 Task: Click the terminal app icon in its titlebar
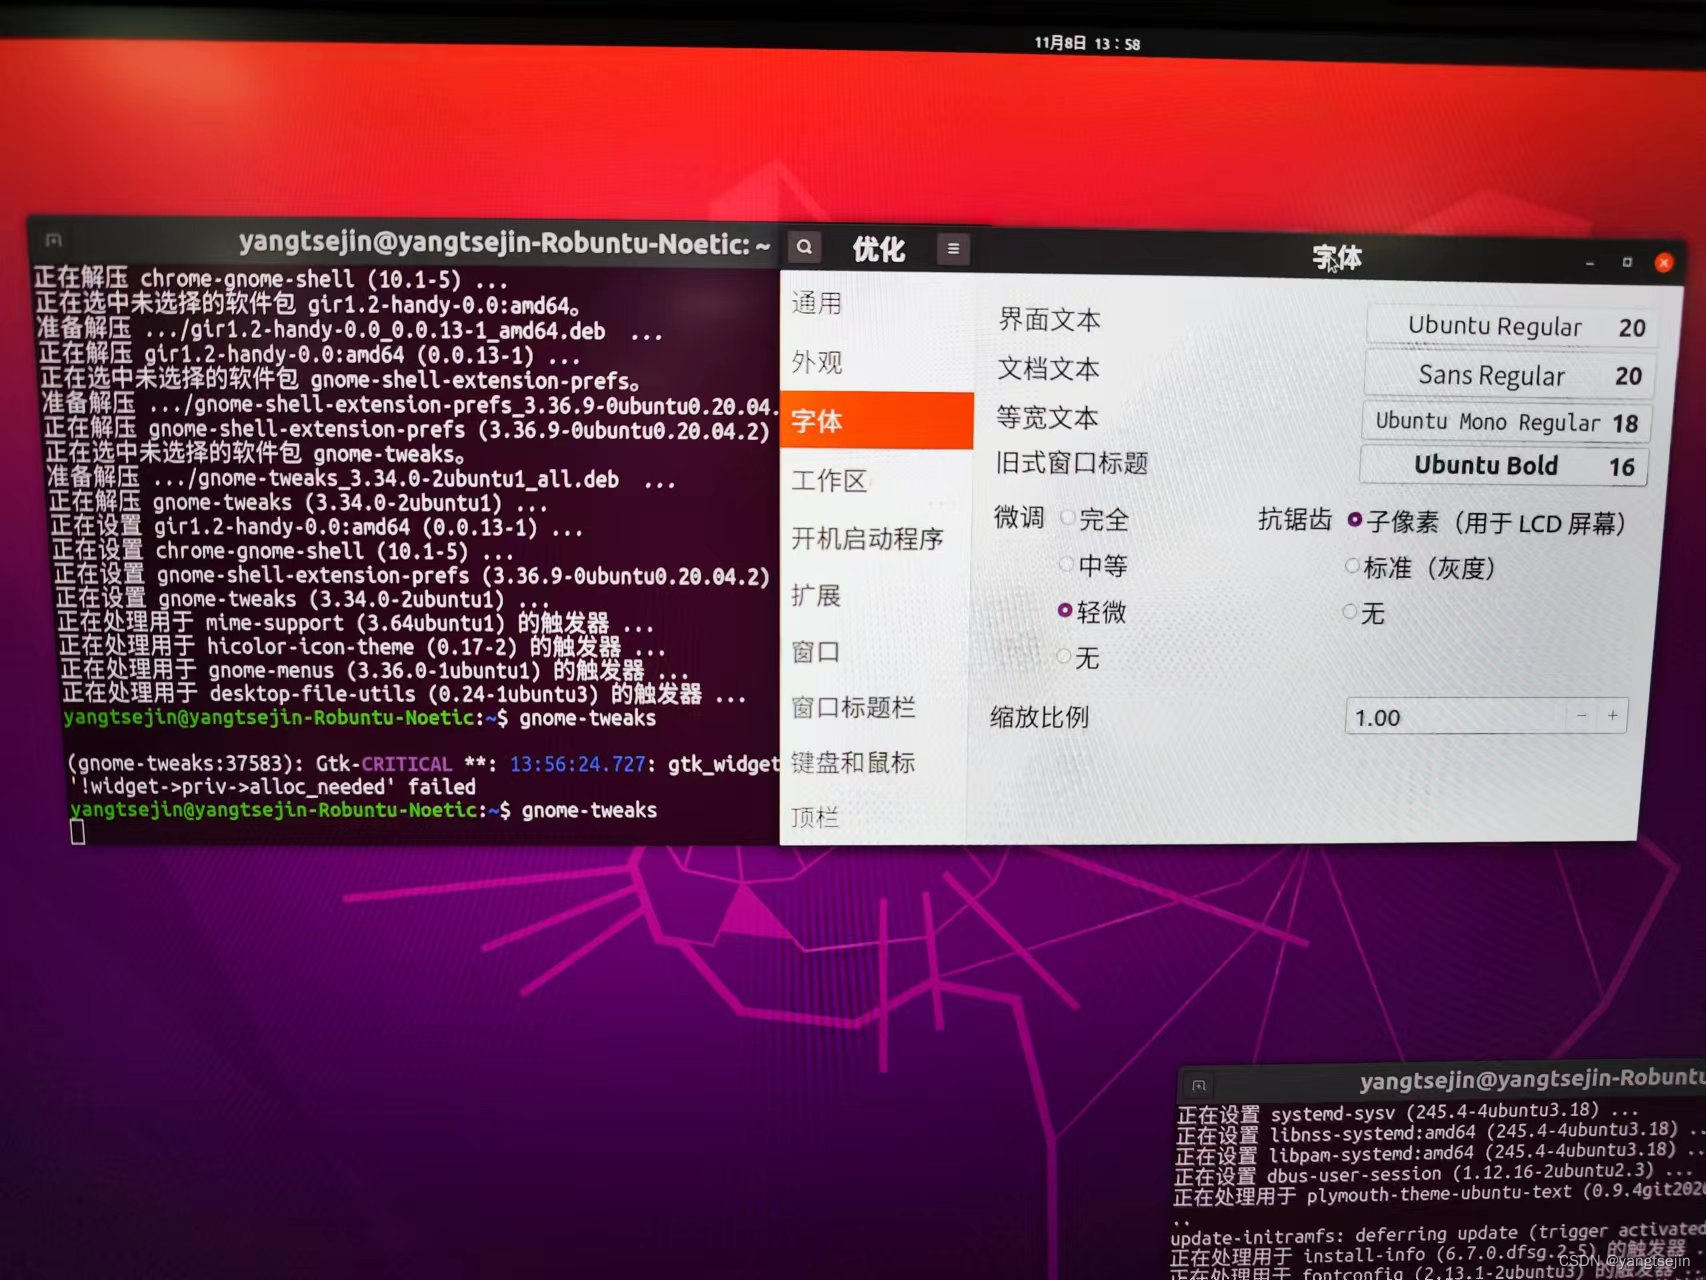point(53,241)
